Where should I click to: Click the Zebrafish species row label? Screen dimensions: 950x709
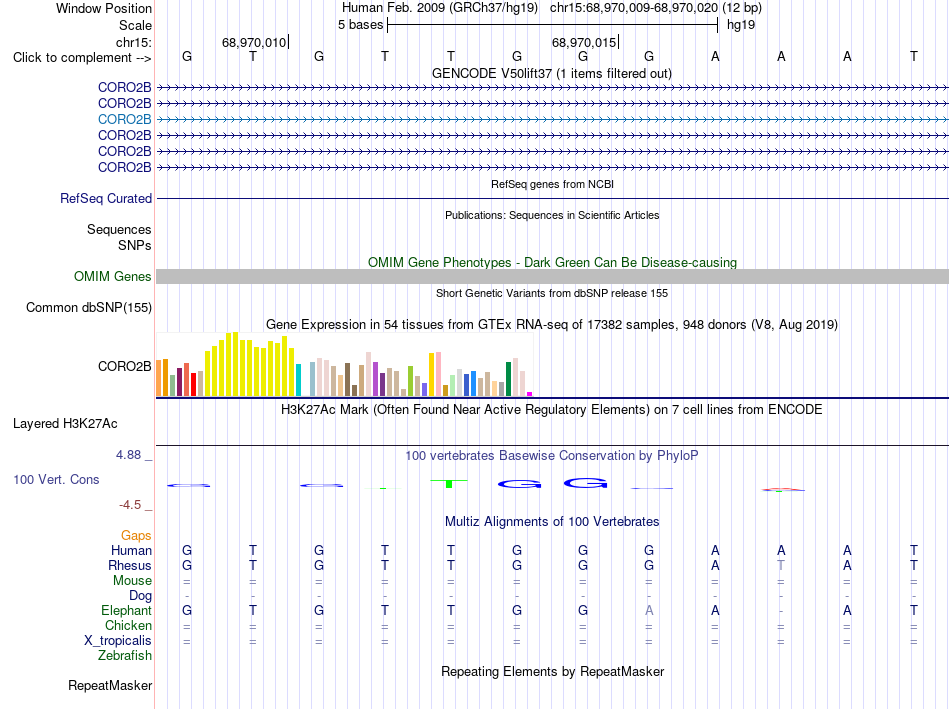pos(125,656)
